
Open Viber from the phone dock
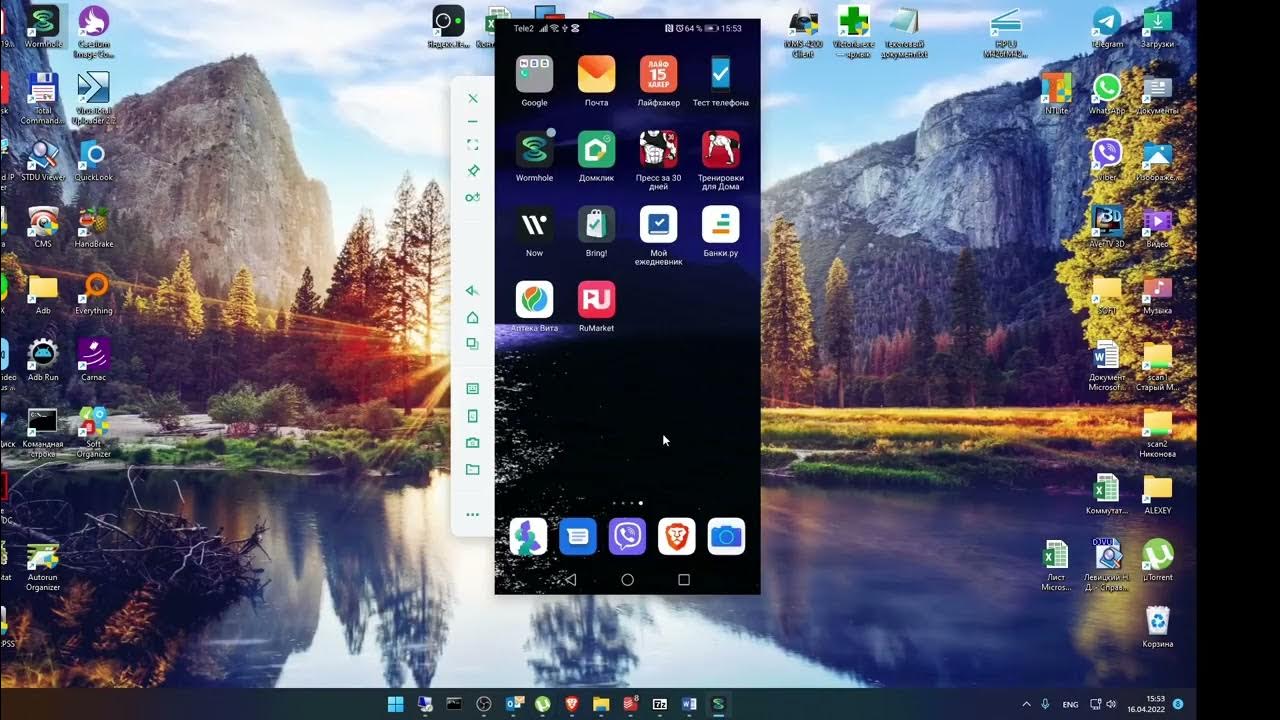coord(627,537)
